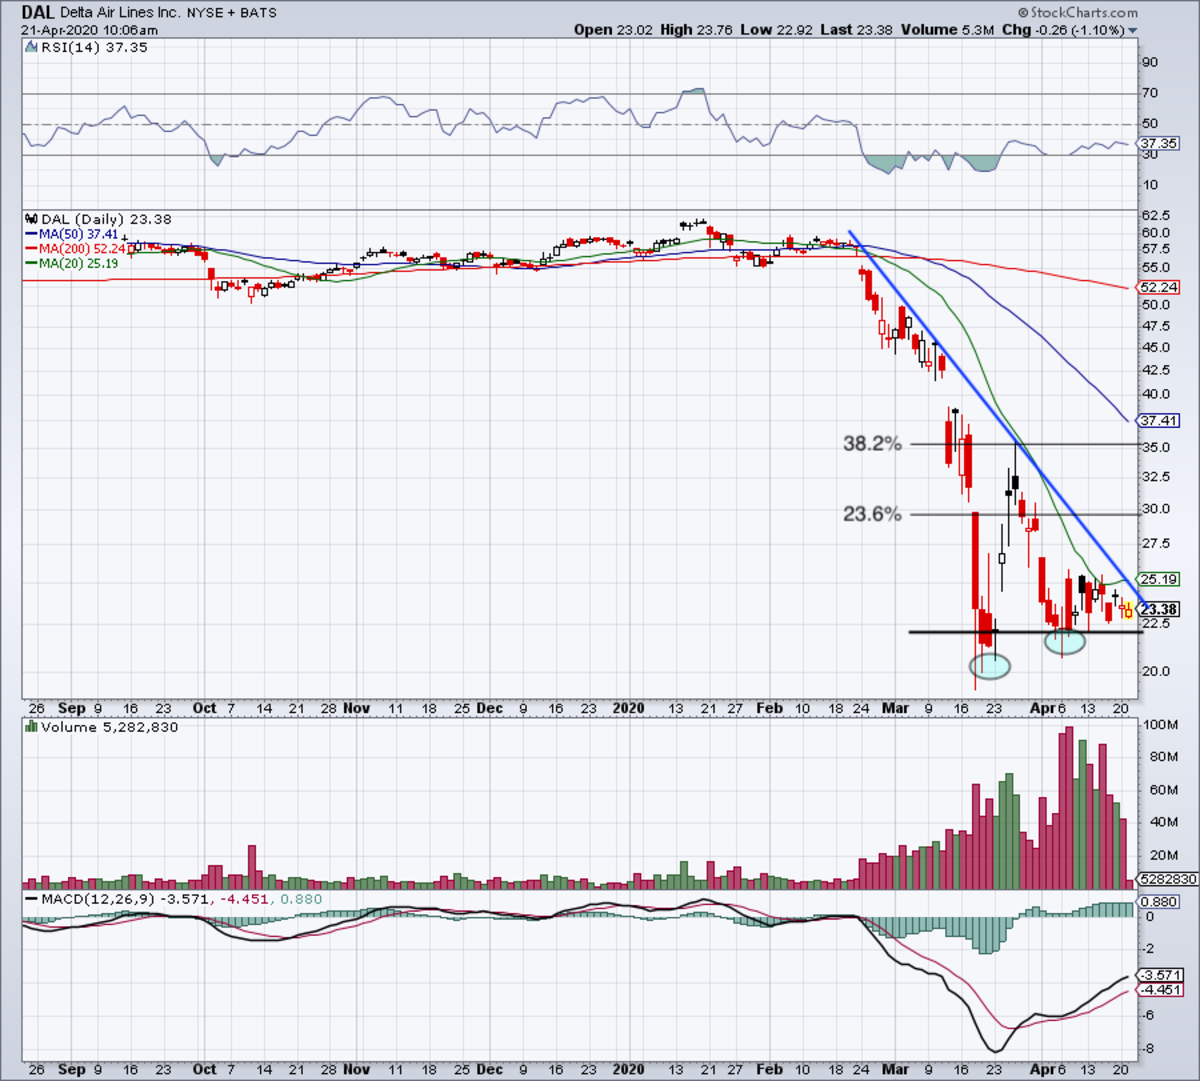Click the MA(50) 37.41 legend entry
Image resolution: width=1200 pixels, height=1081 pixels.
point(78,234)
